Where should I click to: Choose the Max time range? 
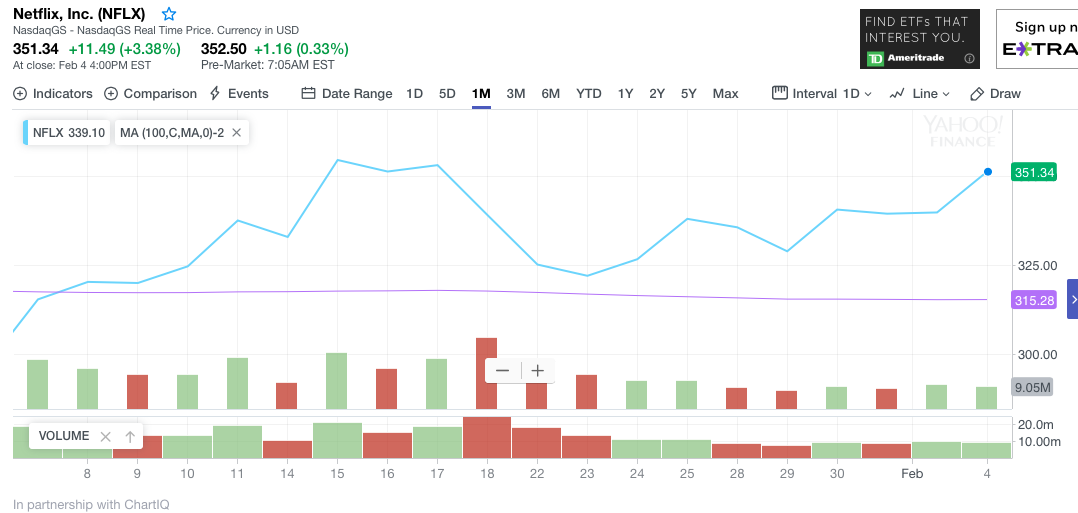coord(725,93)
